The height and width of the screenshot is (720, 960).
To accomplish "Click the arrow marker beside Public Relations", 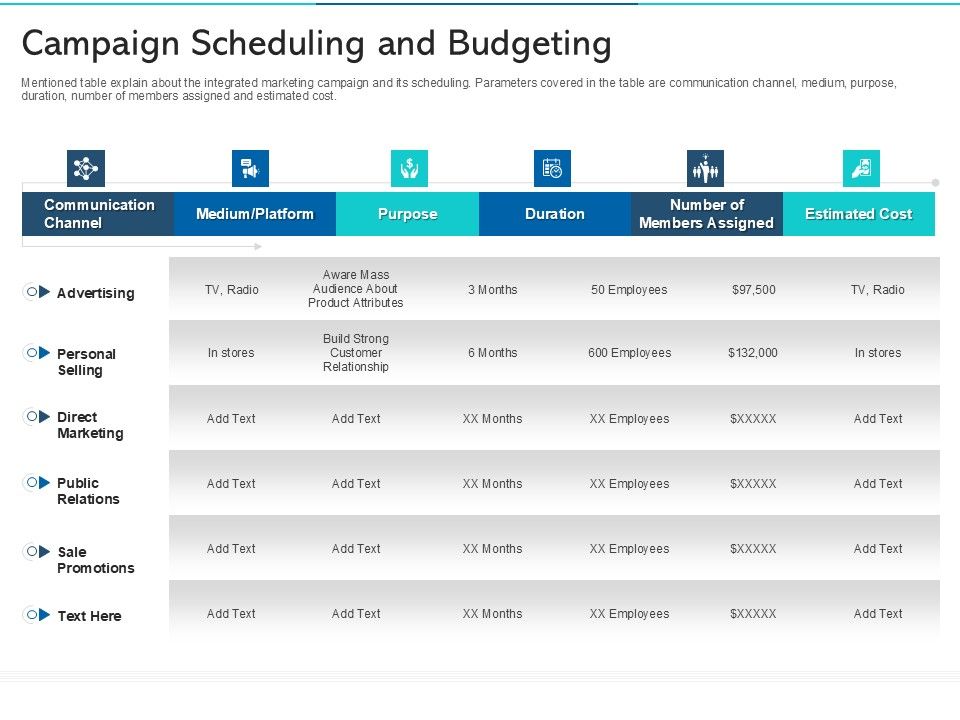I will [x=45, y=482].
